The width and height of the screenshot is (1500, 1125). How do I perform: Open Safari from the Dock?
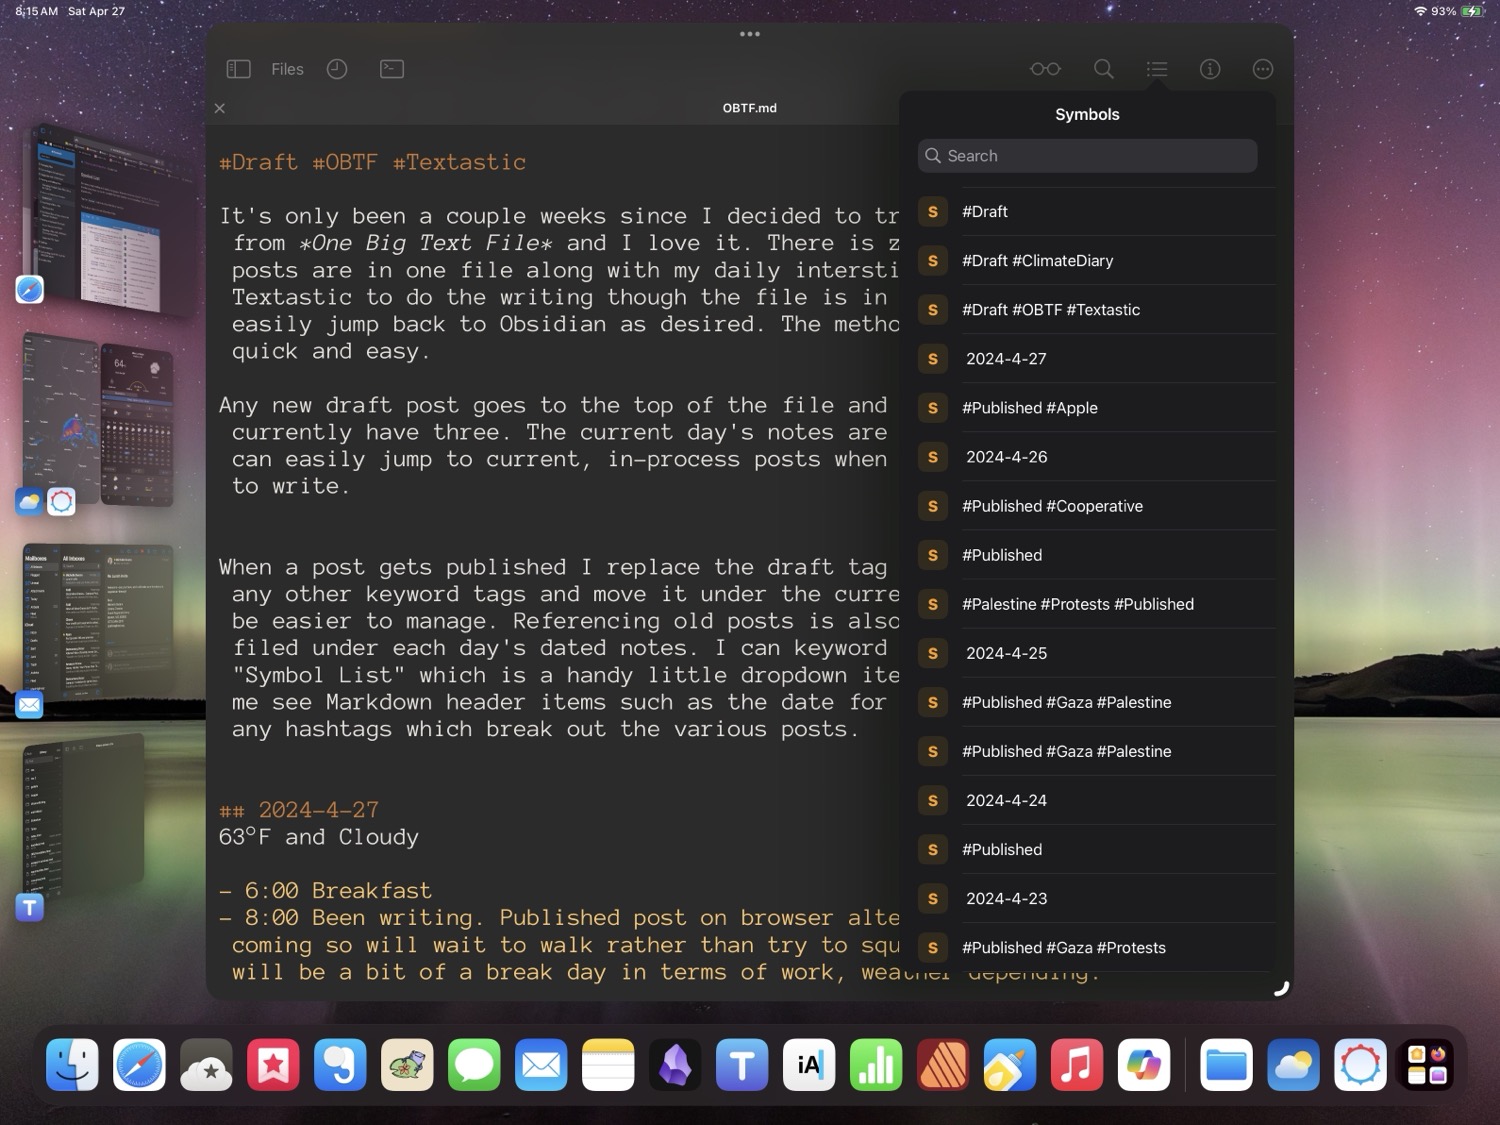click(139, 1065)
